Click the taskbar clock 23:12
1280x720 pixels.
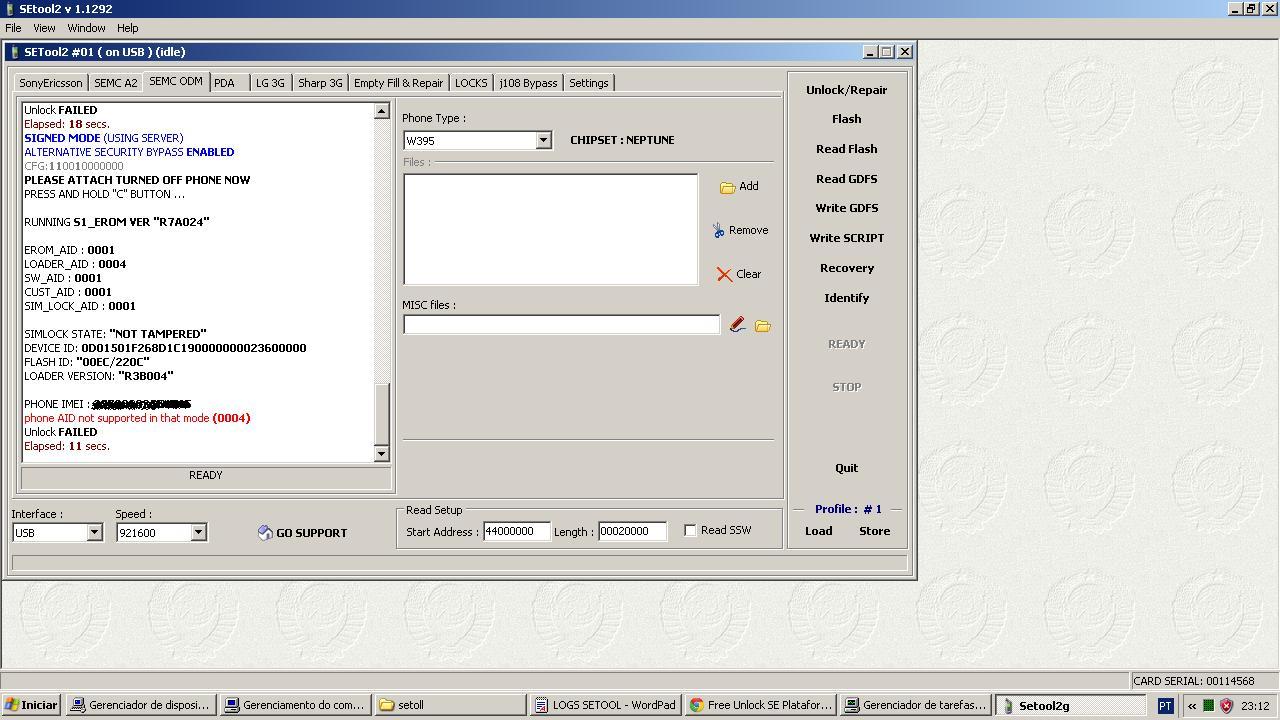(x=1255, y=706)
